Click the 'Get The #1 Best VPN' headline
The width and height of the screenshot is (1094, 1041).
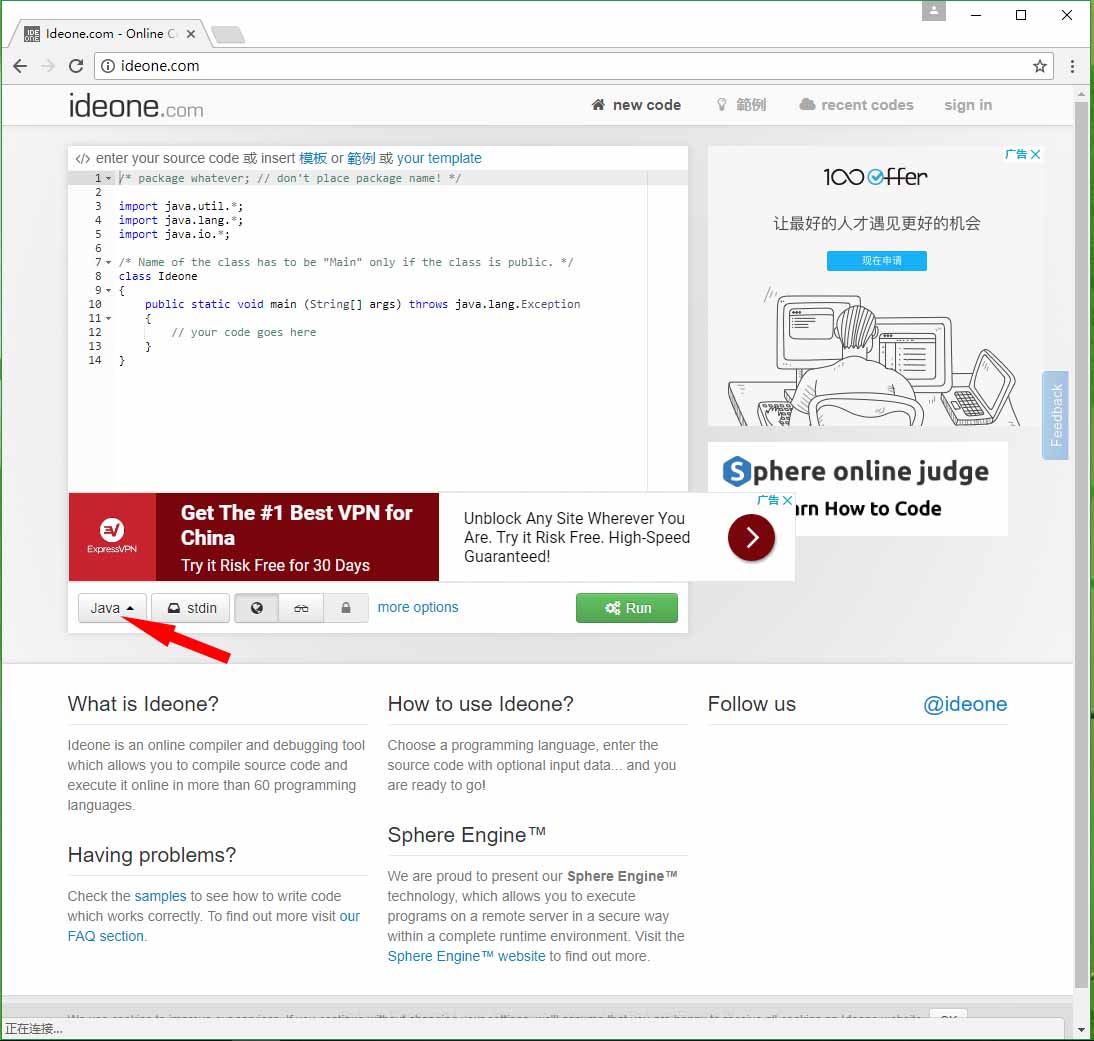click(297, 525)
